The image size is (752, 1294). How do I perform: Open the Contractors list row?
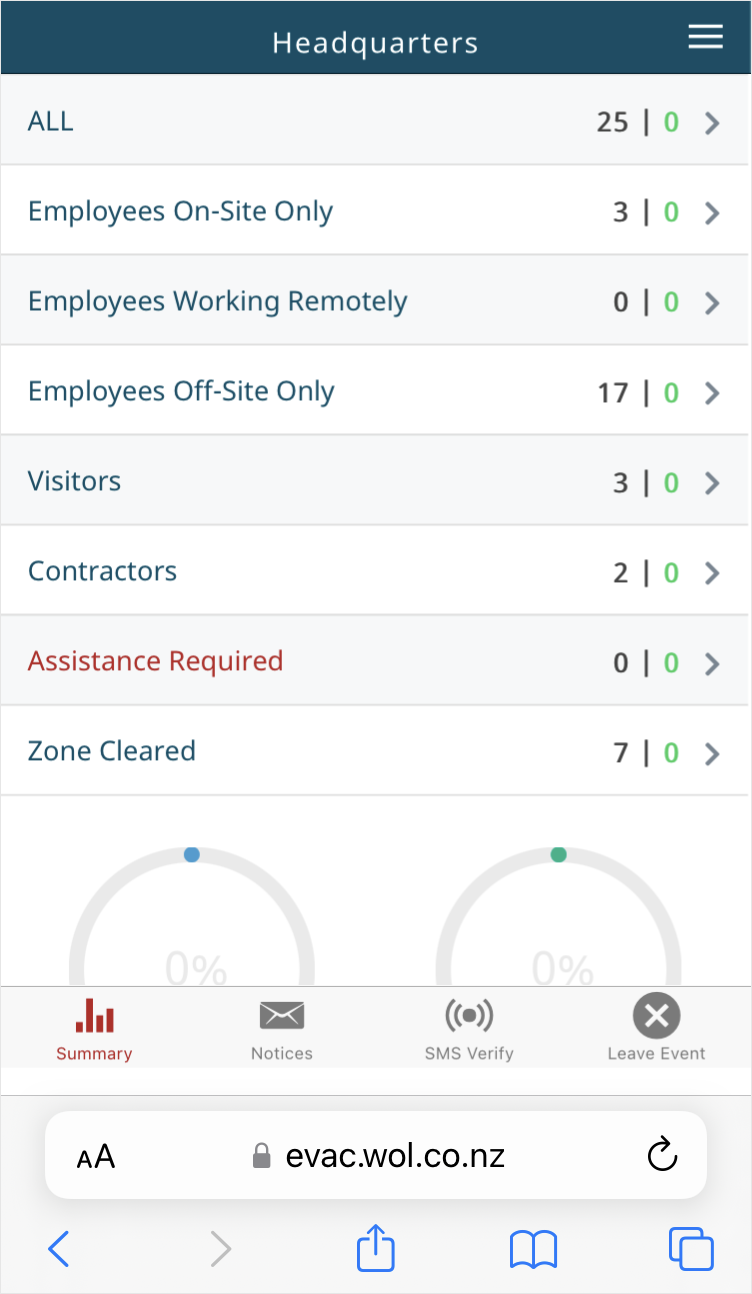375,571
